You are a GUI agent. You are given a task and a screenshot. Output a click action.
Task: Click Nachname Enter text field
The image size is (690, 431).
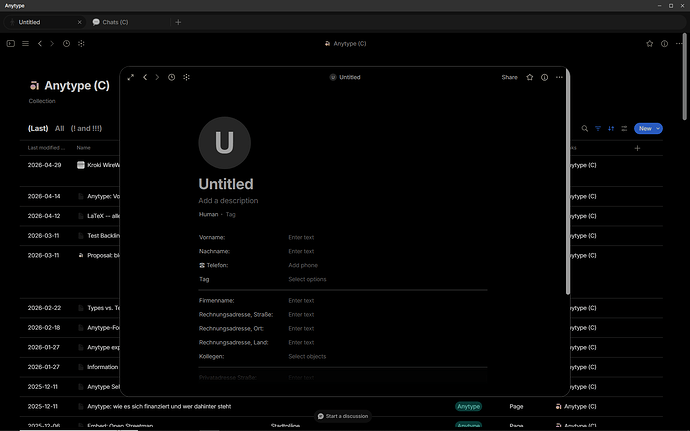click(x=301, y=251)
